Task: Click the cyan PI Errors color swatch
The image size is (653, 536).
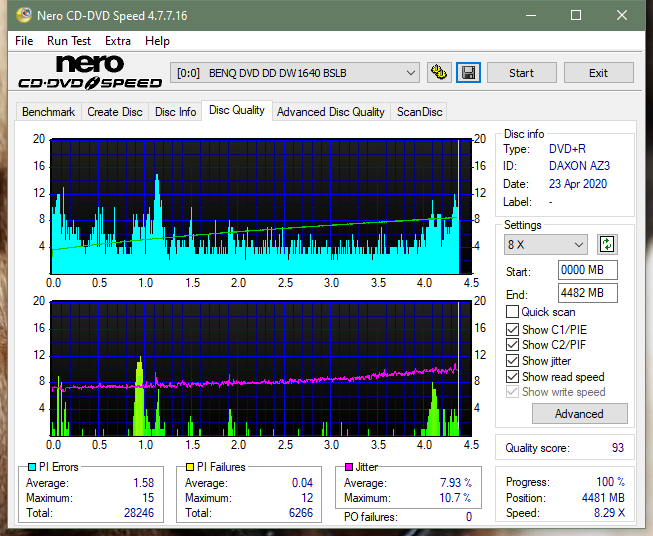Action: coord(32,467)
